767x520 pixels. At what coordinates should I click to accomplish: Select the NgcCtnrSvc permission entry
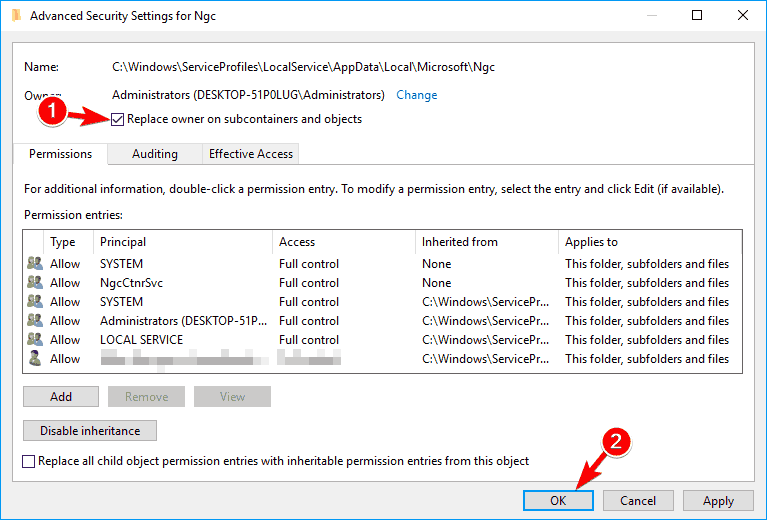click(383, 282)
